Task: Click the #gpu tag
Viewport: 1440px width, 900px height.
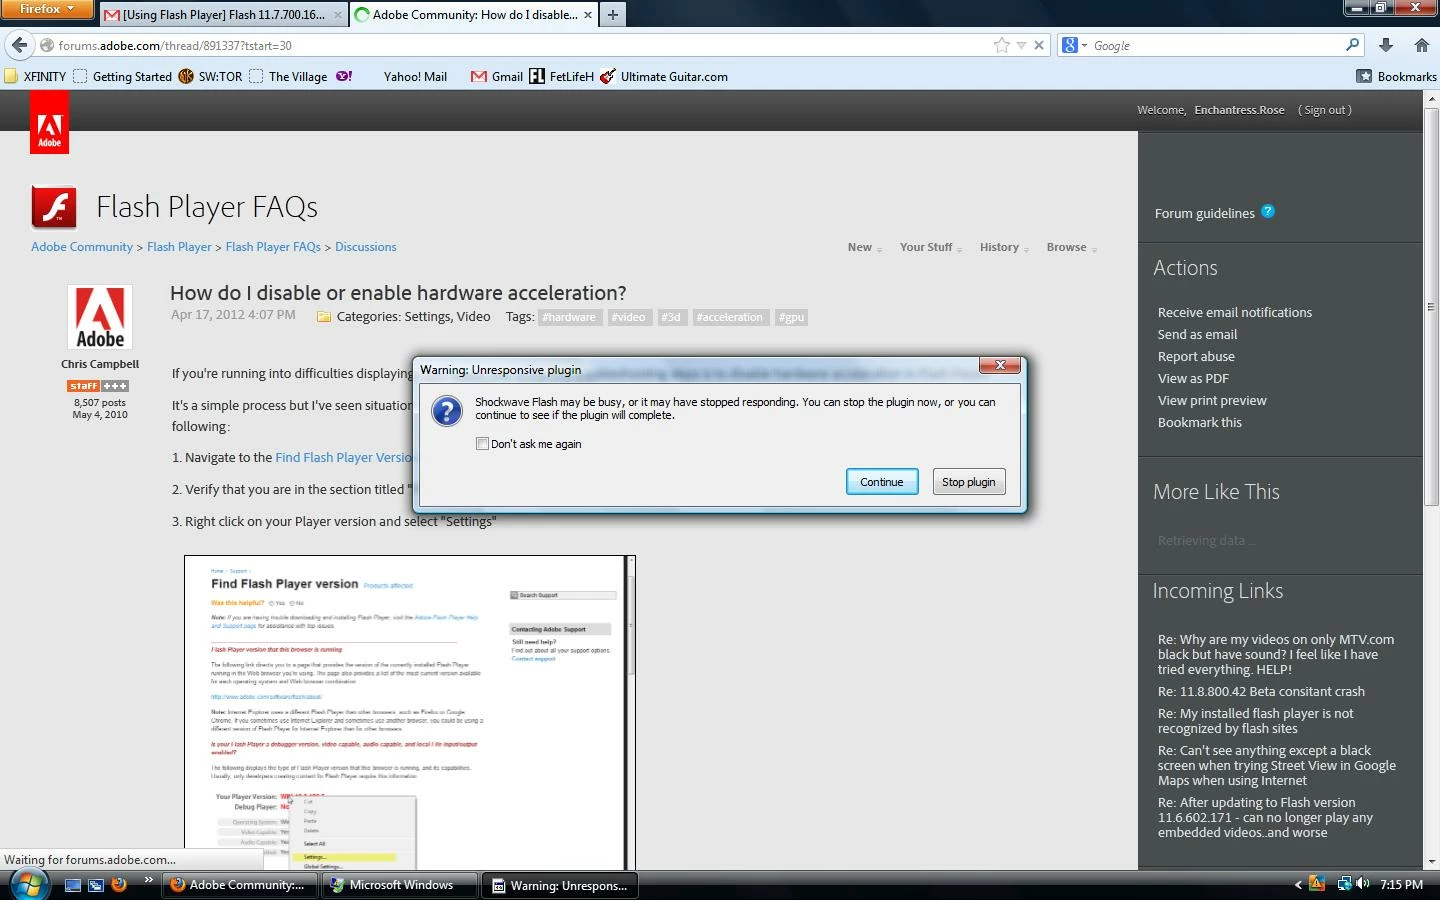Action: 791,317
